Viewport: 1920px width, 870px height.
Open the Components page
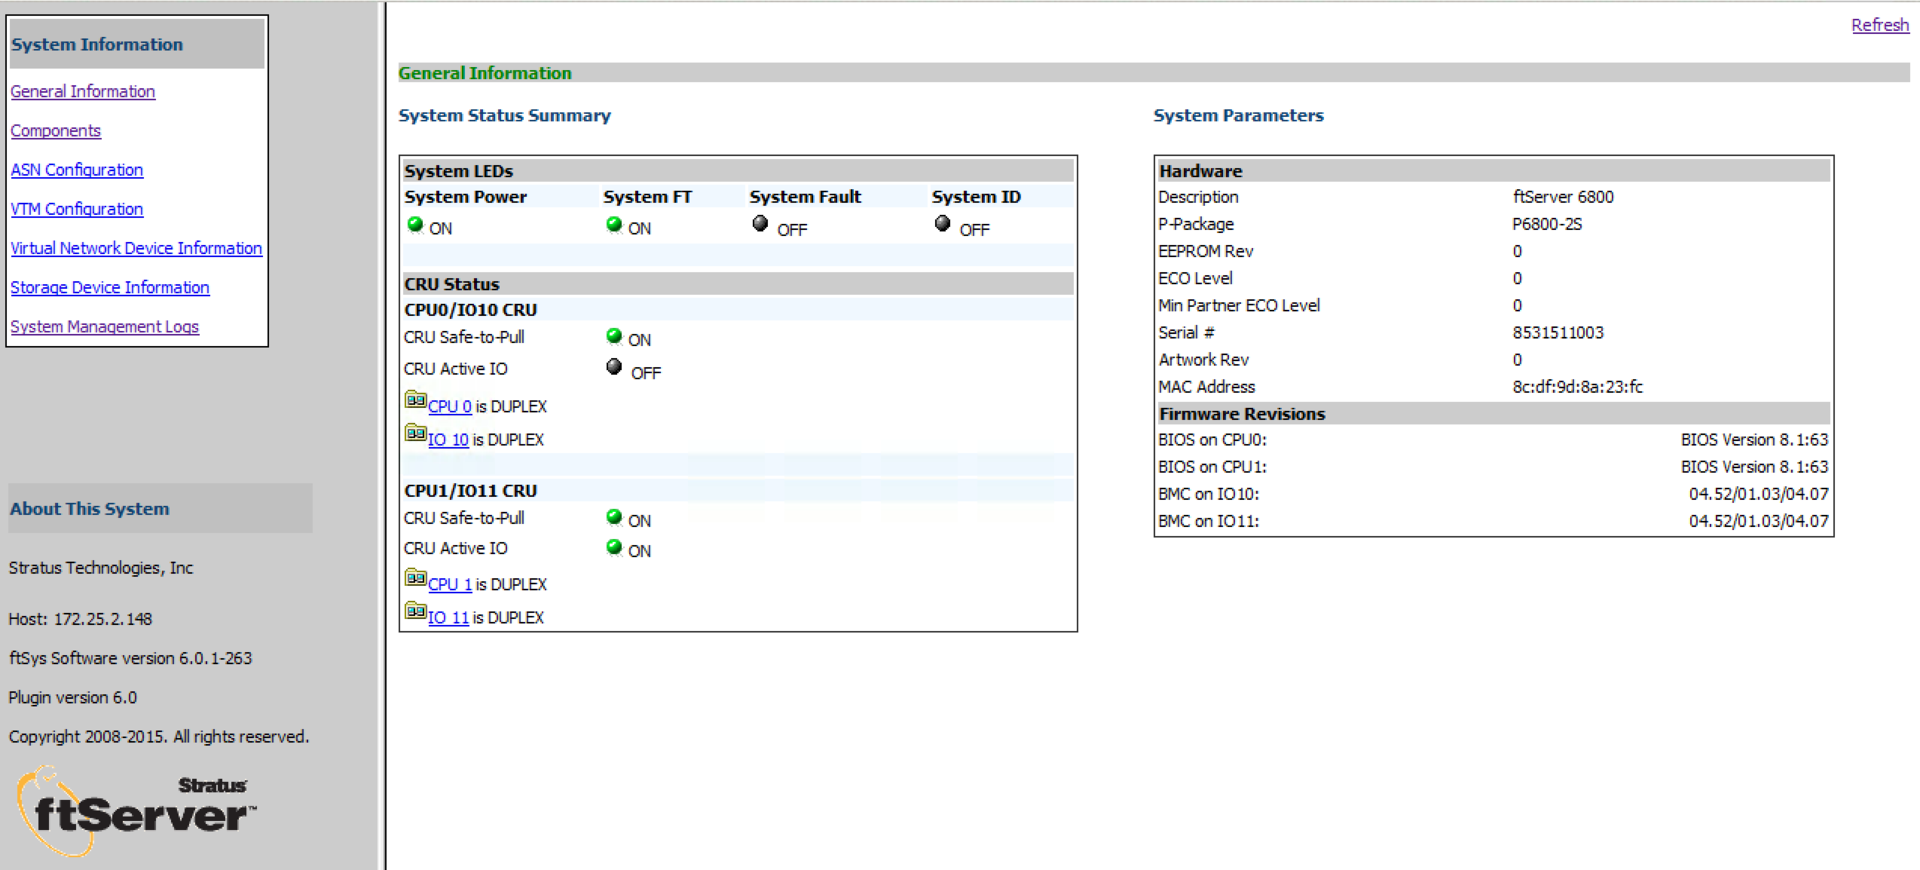click(x=56, y=130)
